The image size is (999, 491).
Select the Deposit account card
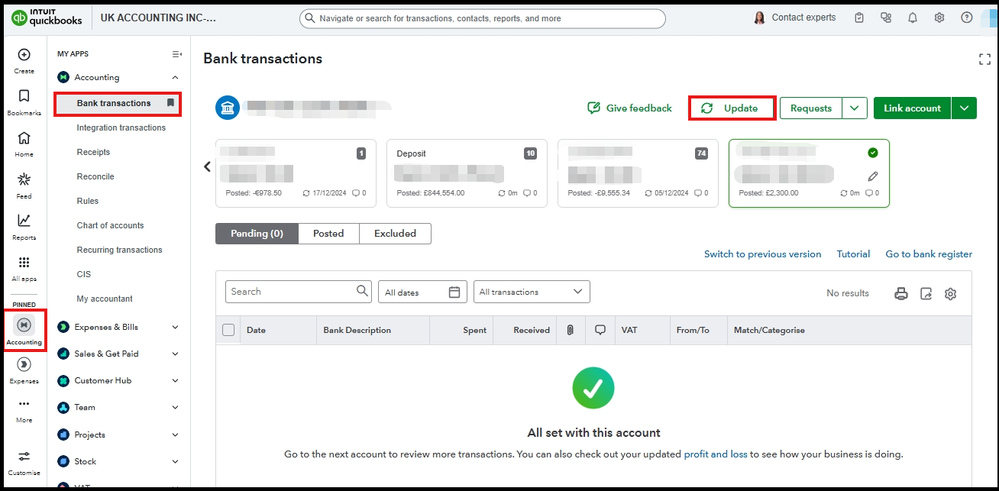coord(467,173)
